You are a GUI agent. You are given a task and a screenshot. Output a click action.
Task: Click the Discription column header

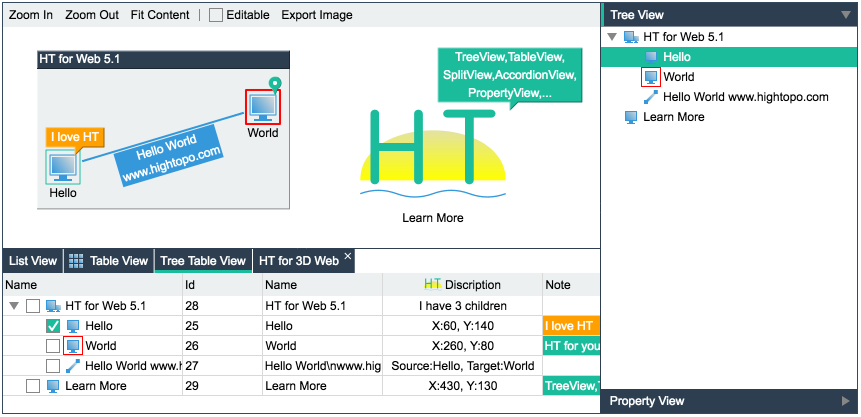(x=462, y=285)
